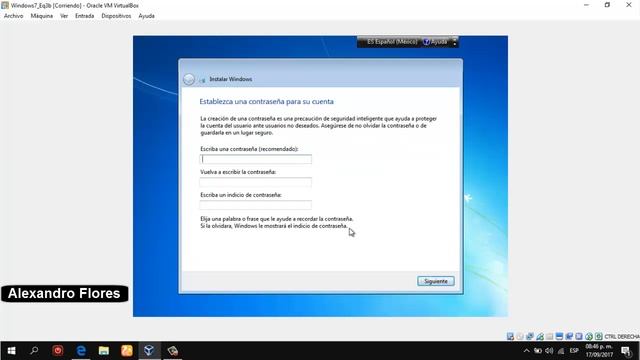Open the taskbar search magnifier
Image resolution: width=640 pixels, height=360 pixels.
coord(34,351)
